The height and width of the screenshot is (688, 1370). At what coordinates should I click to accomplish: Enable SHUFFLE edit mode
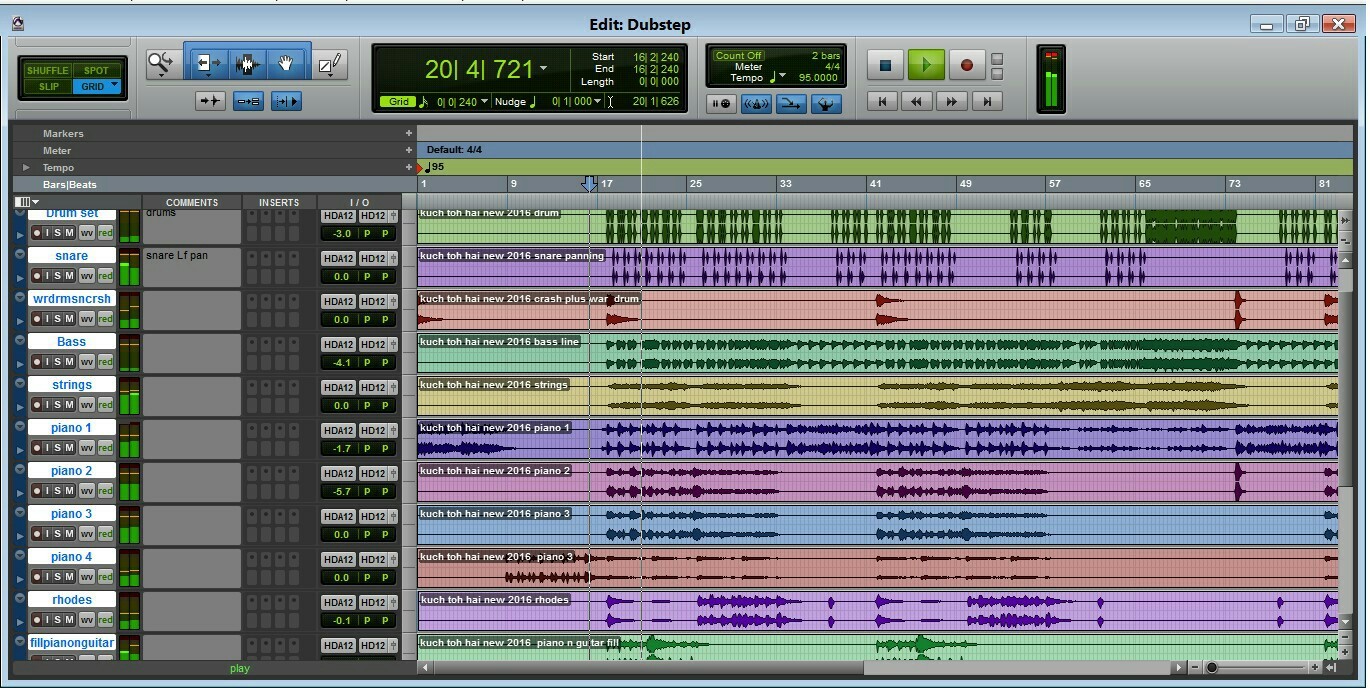[48, 70]
